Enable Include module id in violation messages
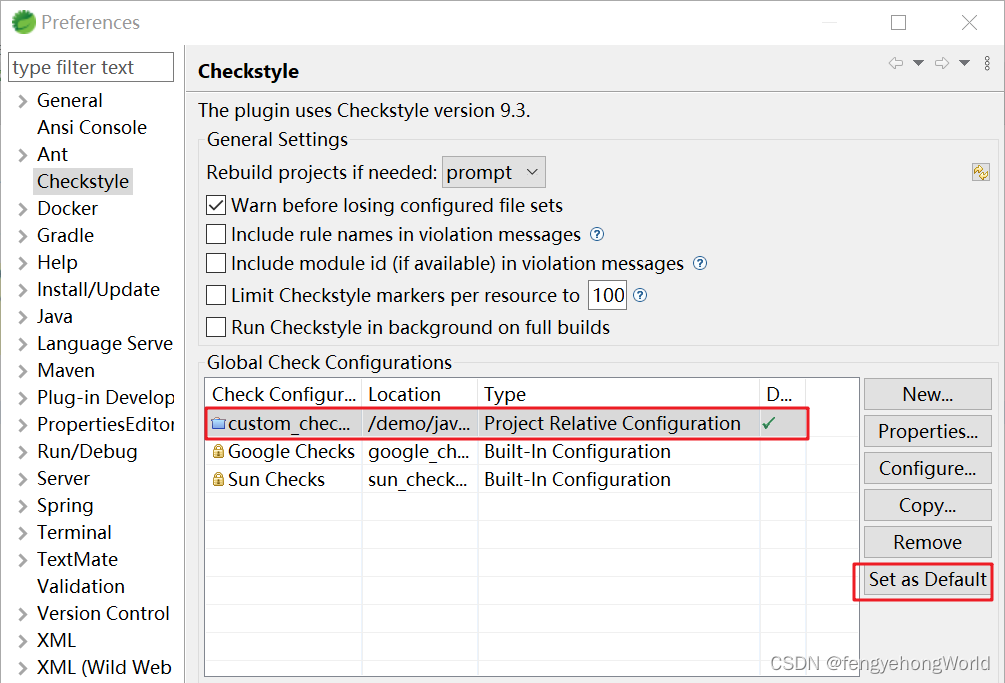The image size is (1005, 683). (216, 263)
